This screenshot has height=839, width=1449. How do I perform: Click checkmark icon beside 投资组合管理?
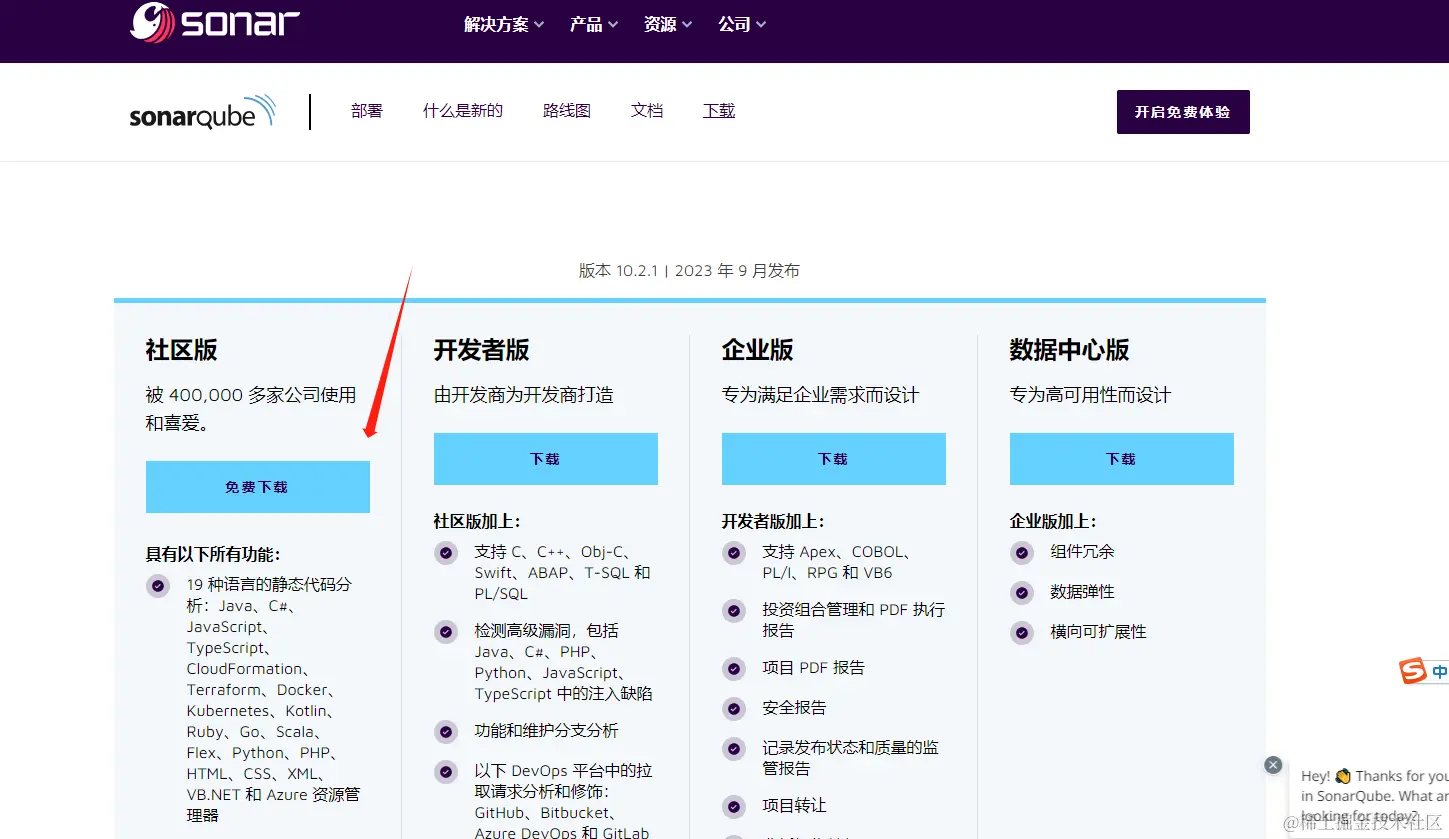point(734,610)
